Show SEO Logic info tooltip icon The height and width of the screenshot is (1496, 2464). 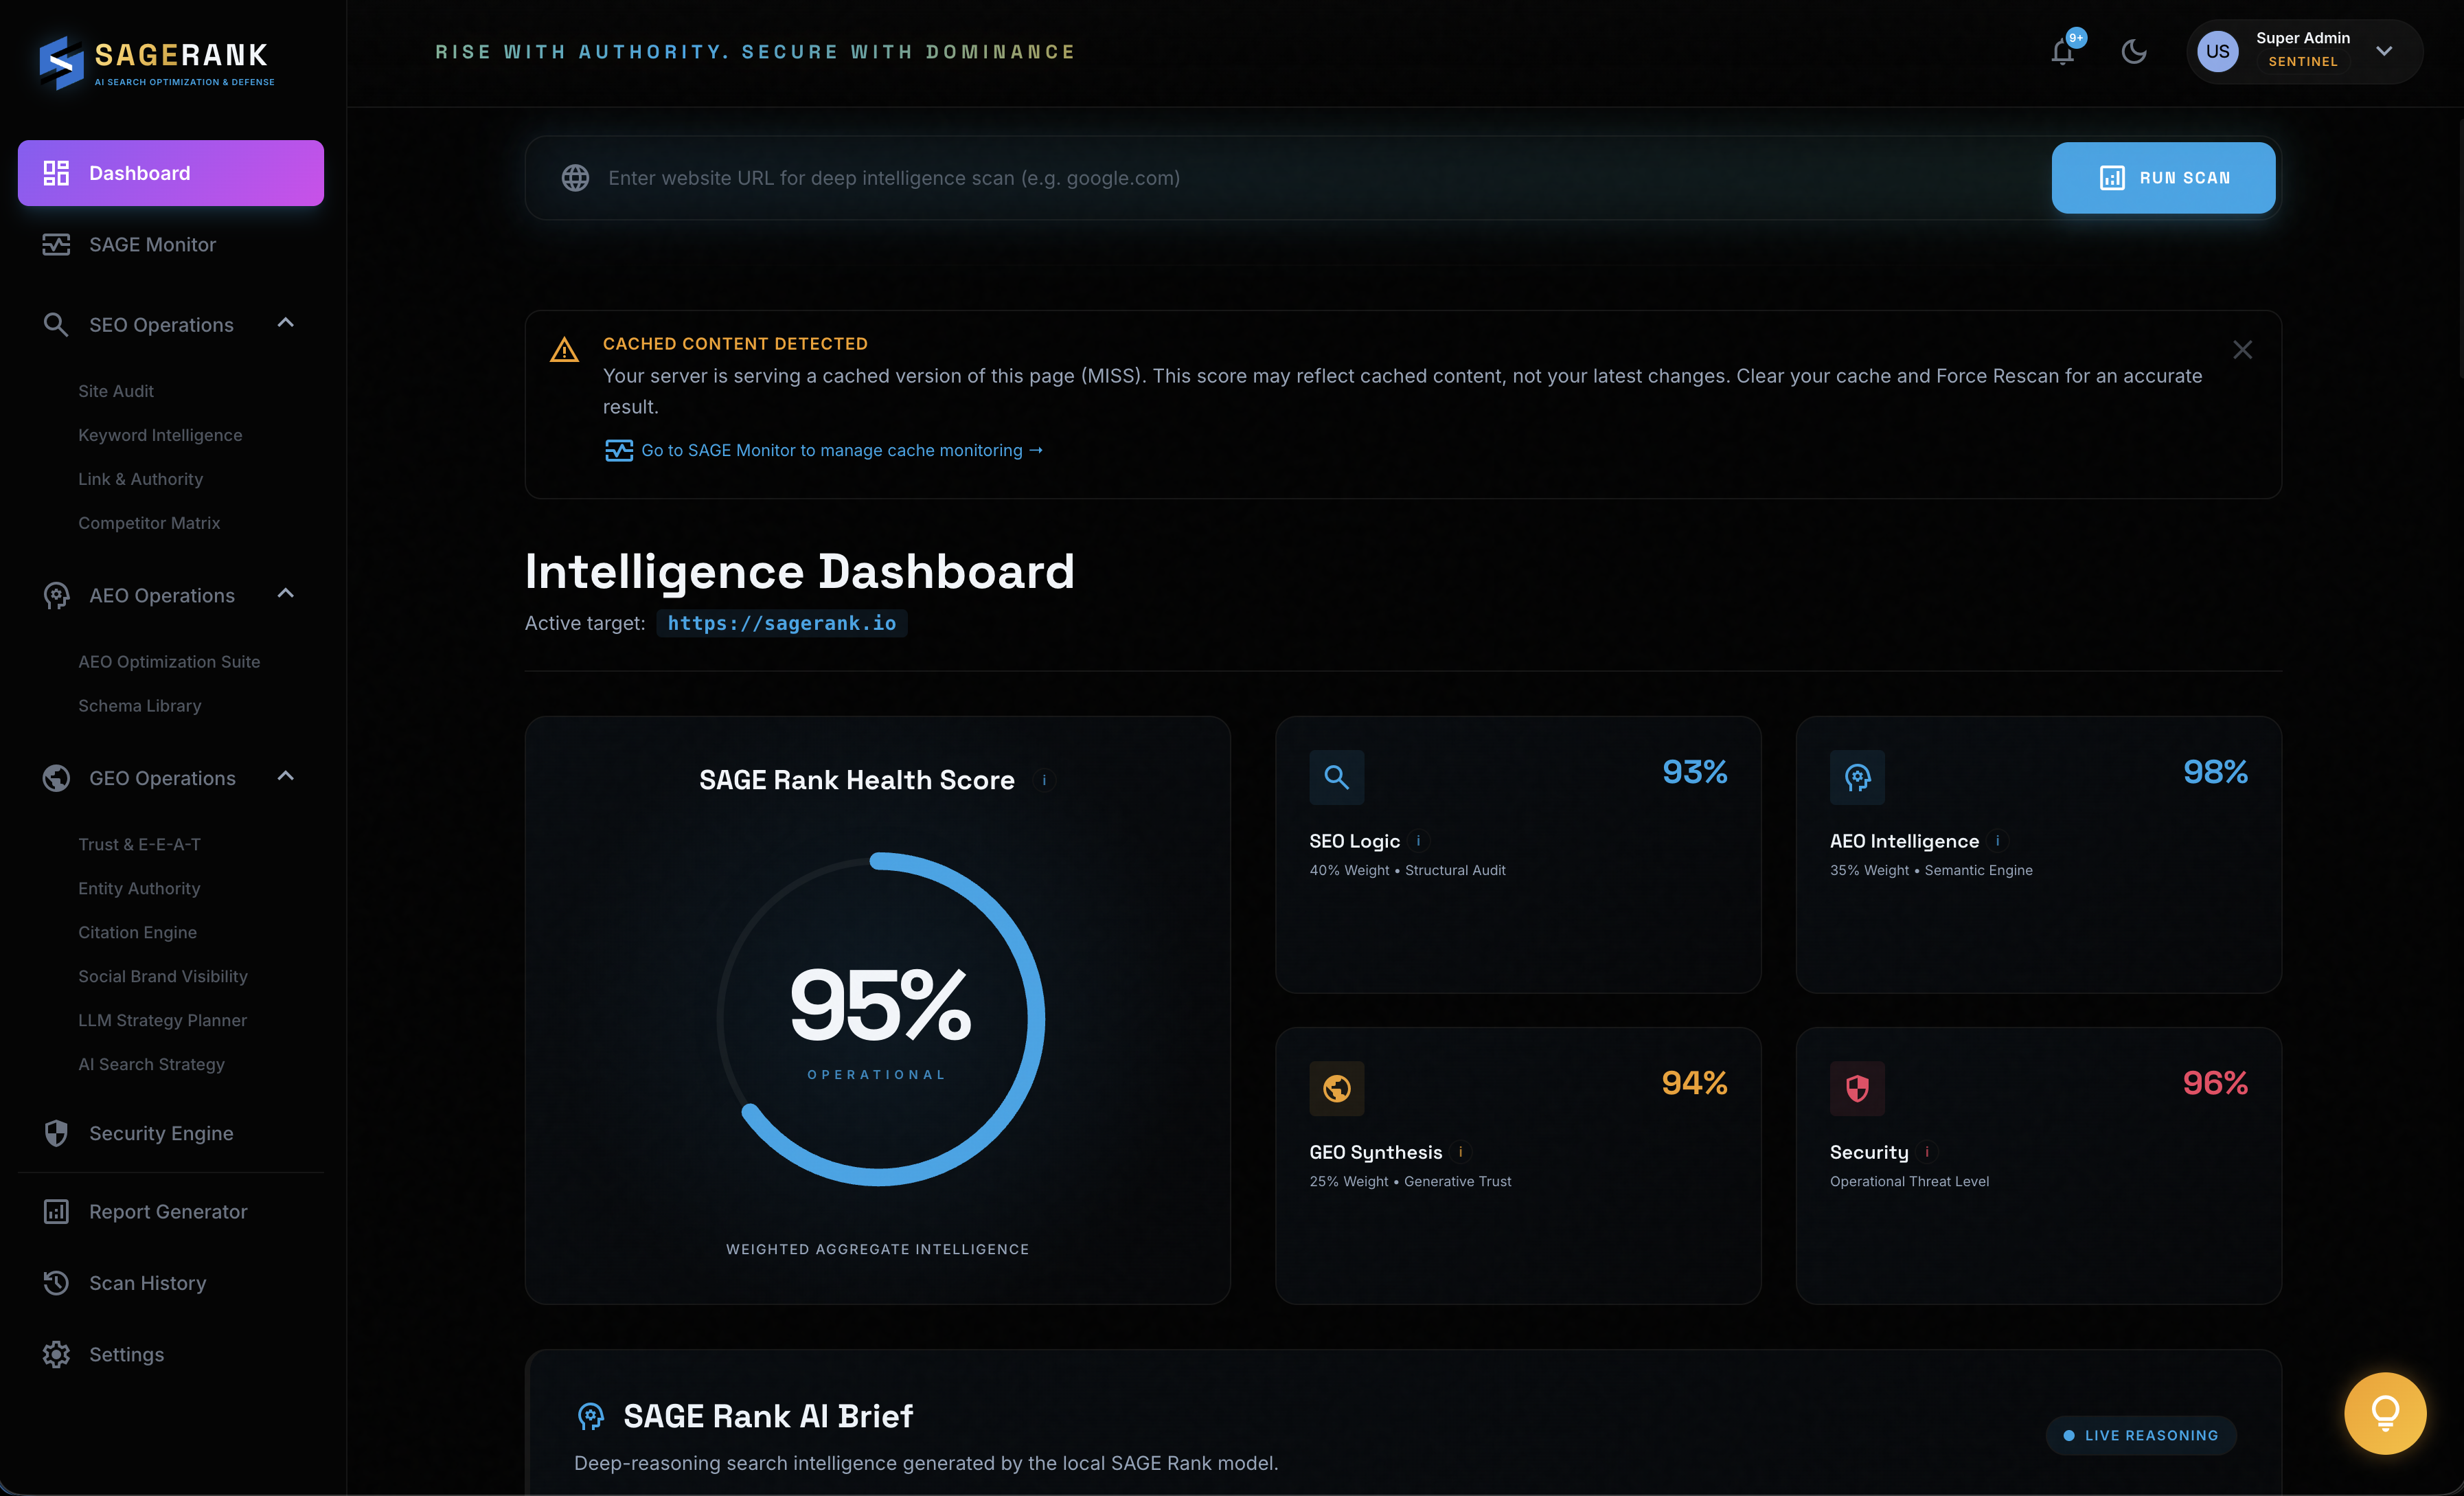[1418, 841]
